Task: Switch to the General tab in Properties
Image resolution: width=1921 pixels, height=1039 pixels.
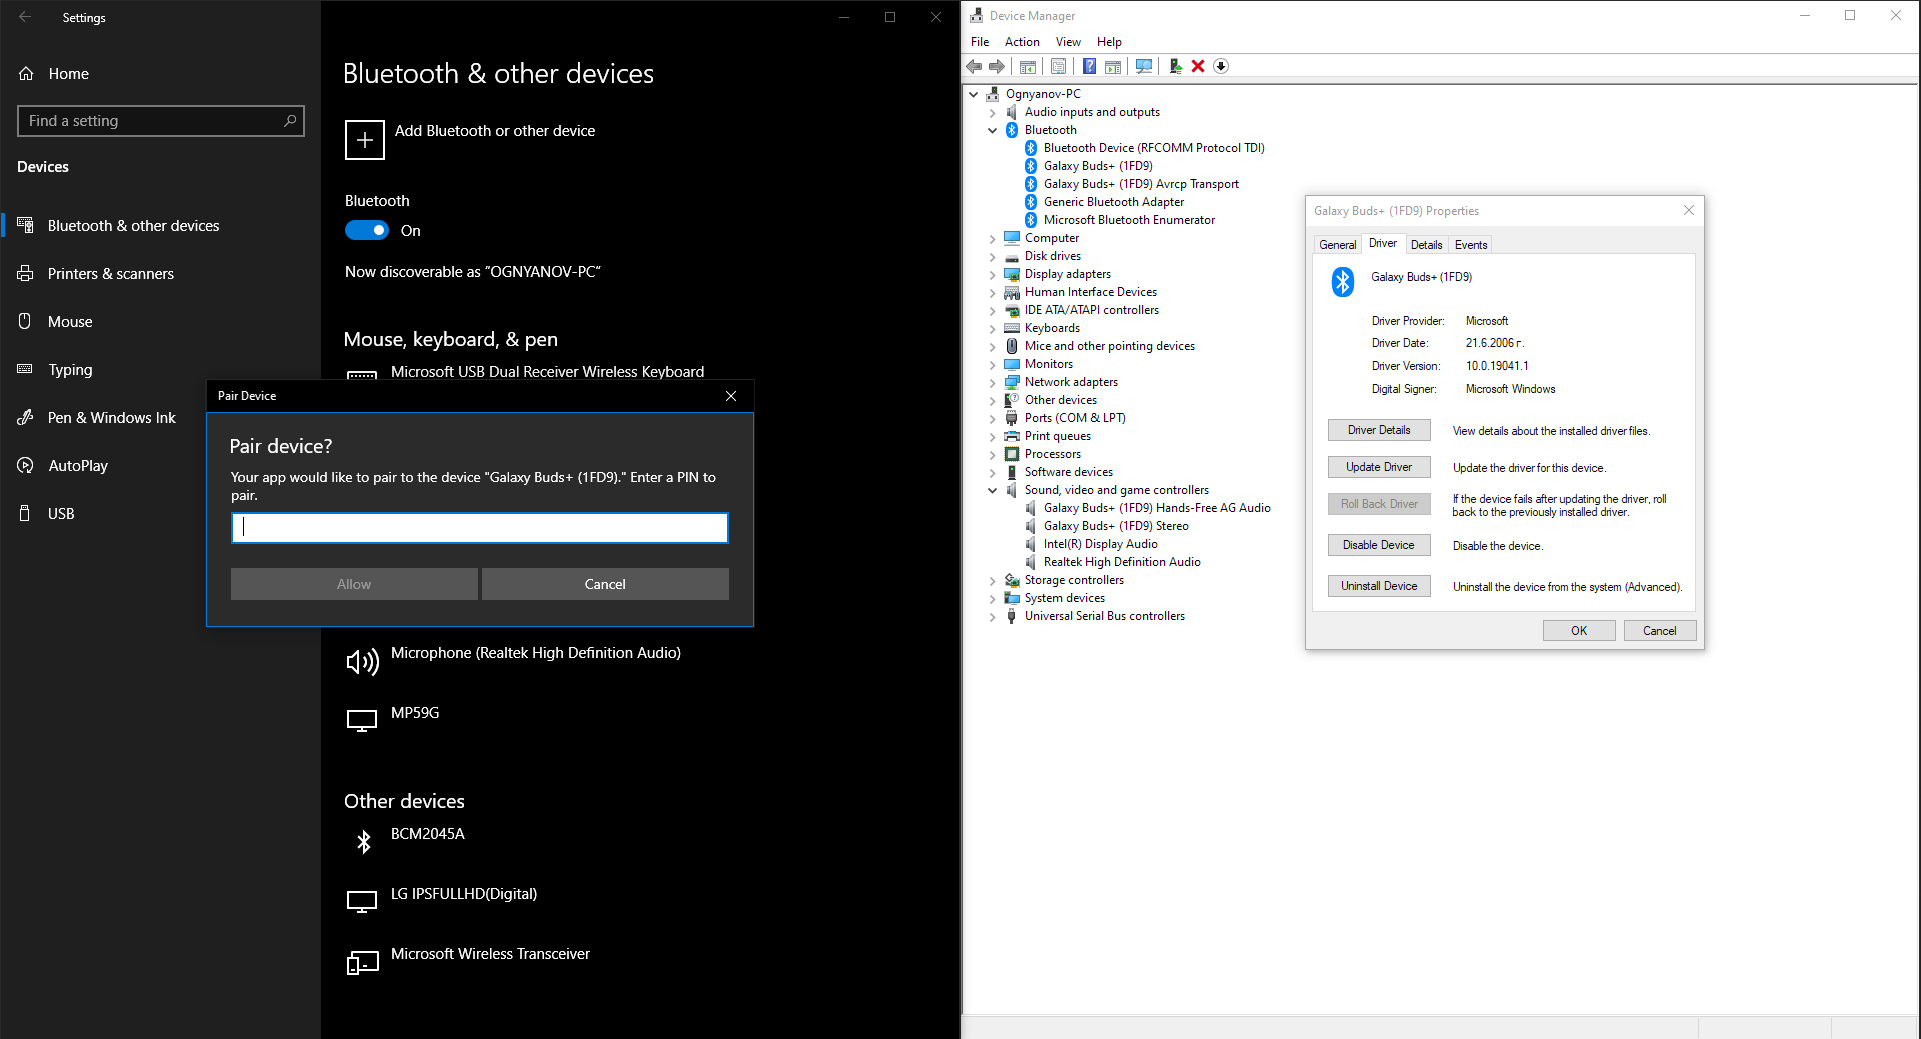Action: (1338, 245)
